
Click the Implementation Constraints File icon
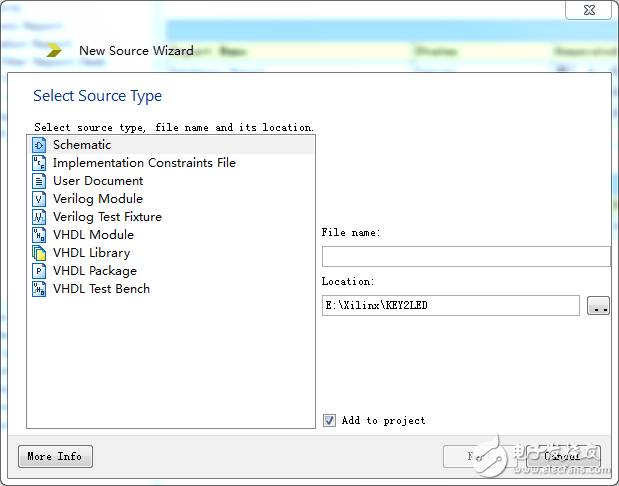(x=39, y=163)
